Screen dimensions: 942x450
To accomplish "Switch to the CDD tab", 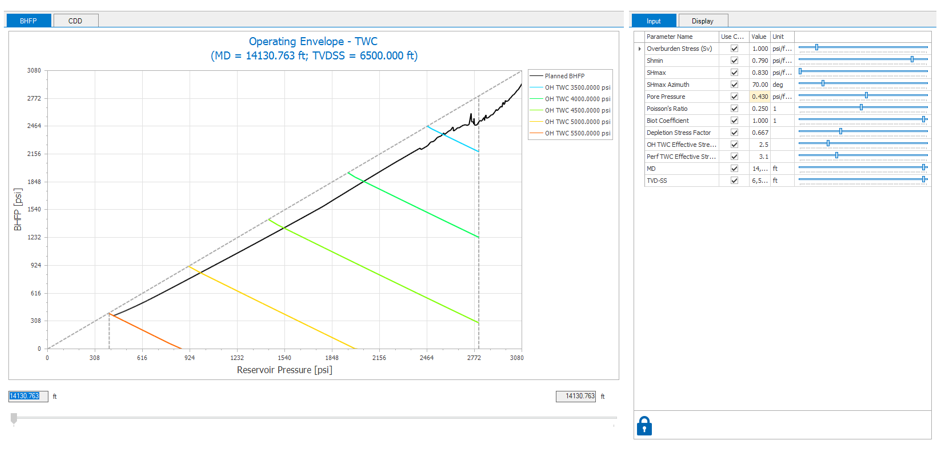I will (75, 20).
